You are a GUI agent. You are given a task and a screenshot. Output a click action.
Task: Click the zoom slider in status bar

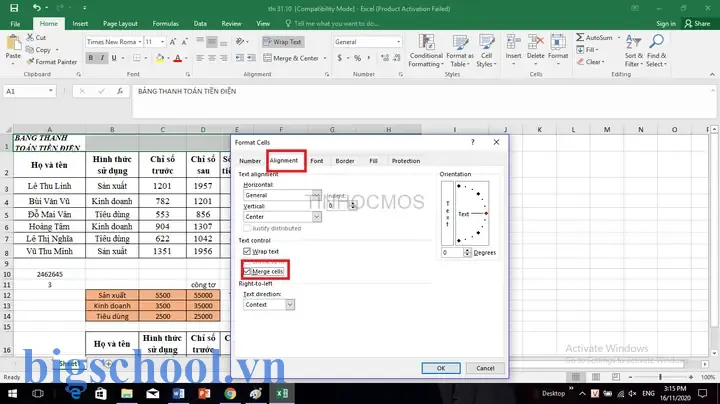660,377
